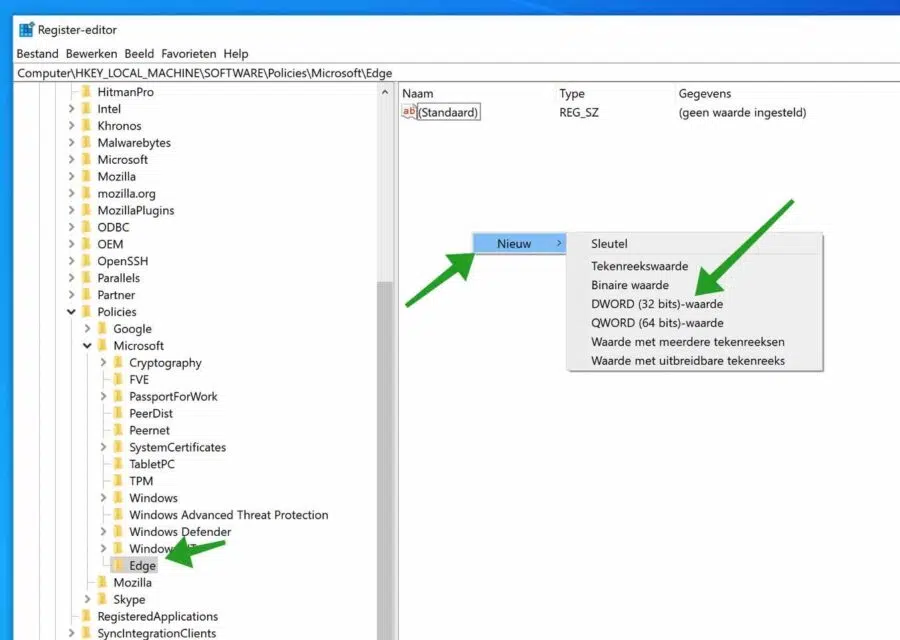
Task: Click the Partner folder icon
Action: [x=87, y=295]
